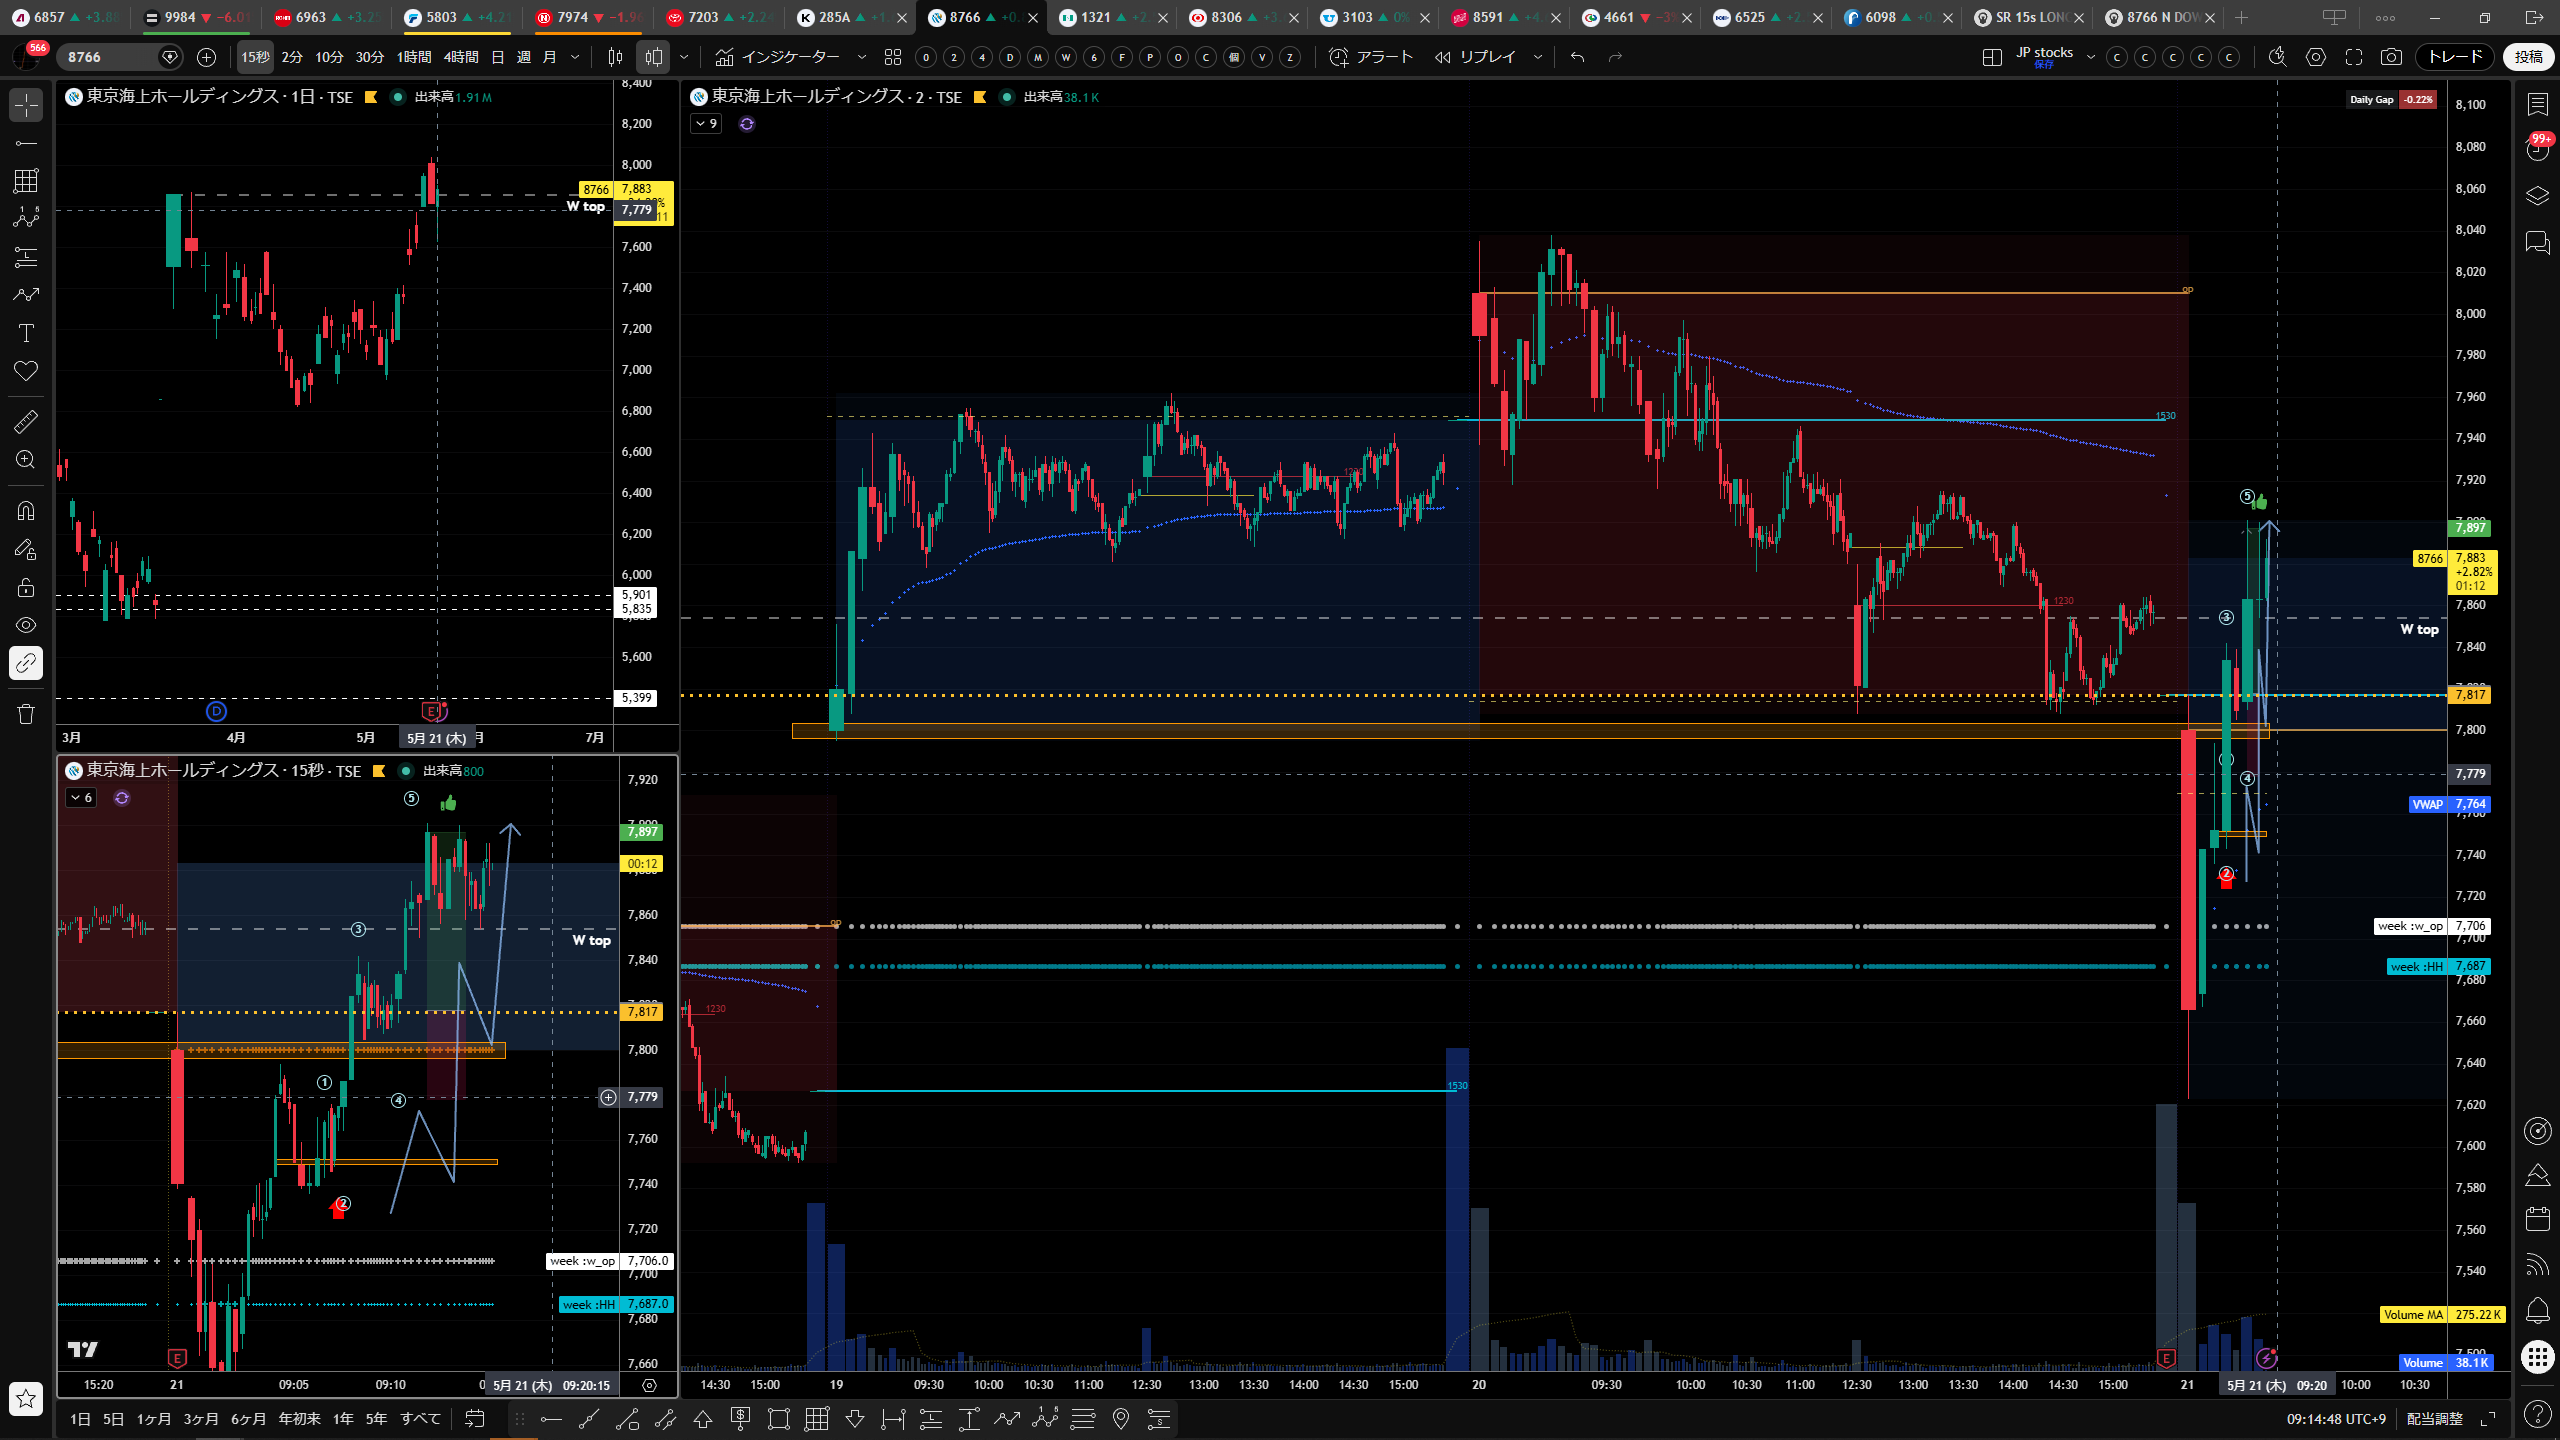Click the zoom-in magnifier tool
The width and height of the screenshot is (2560, 1440).
pos(26,459)
